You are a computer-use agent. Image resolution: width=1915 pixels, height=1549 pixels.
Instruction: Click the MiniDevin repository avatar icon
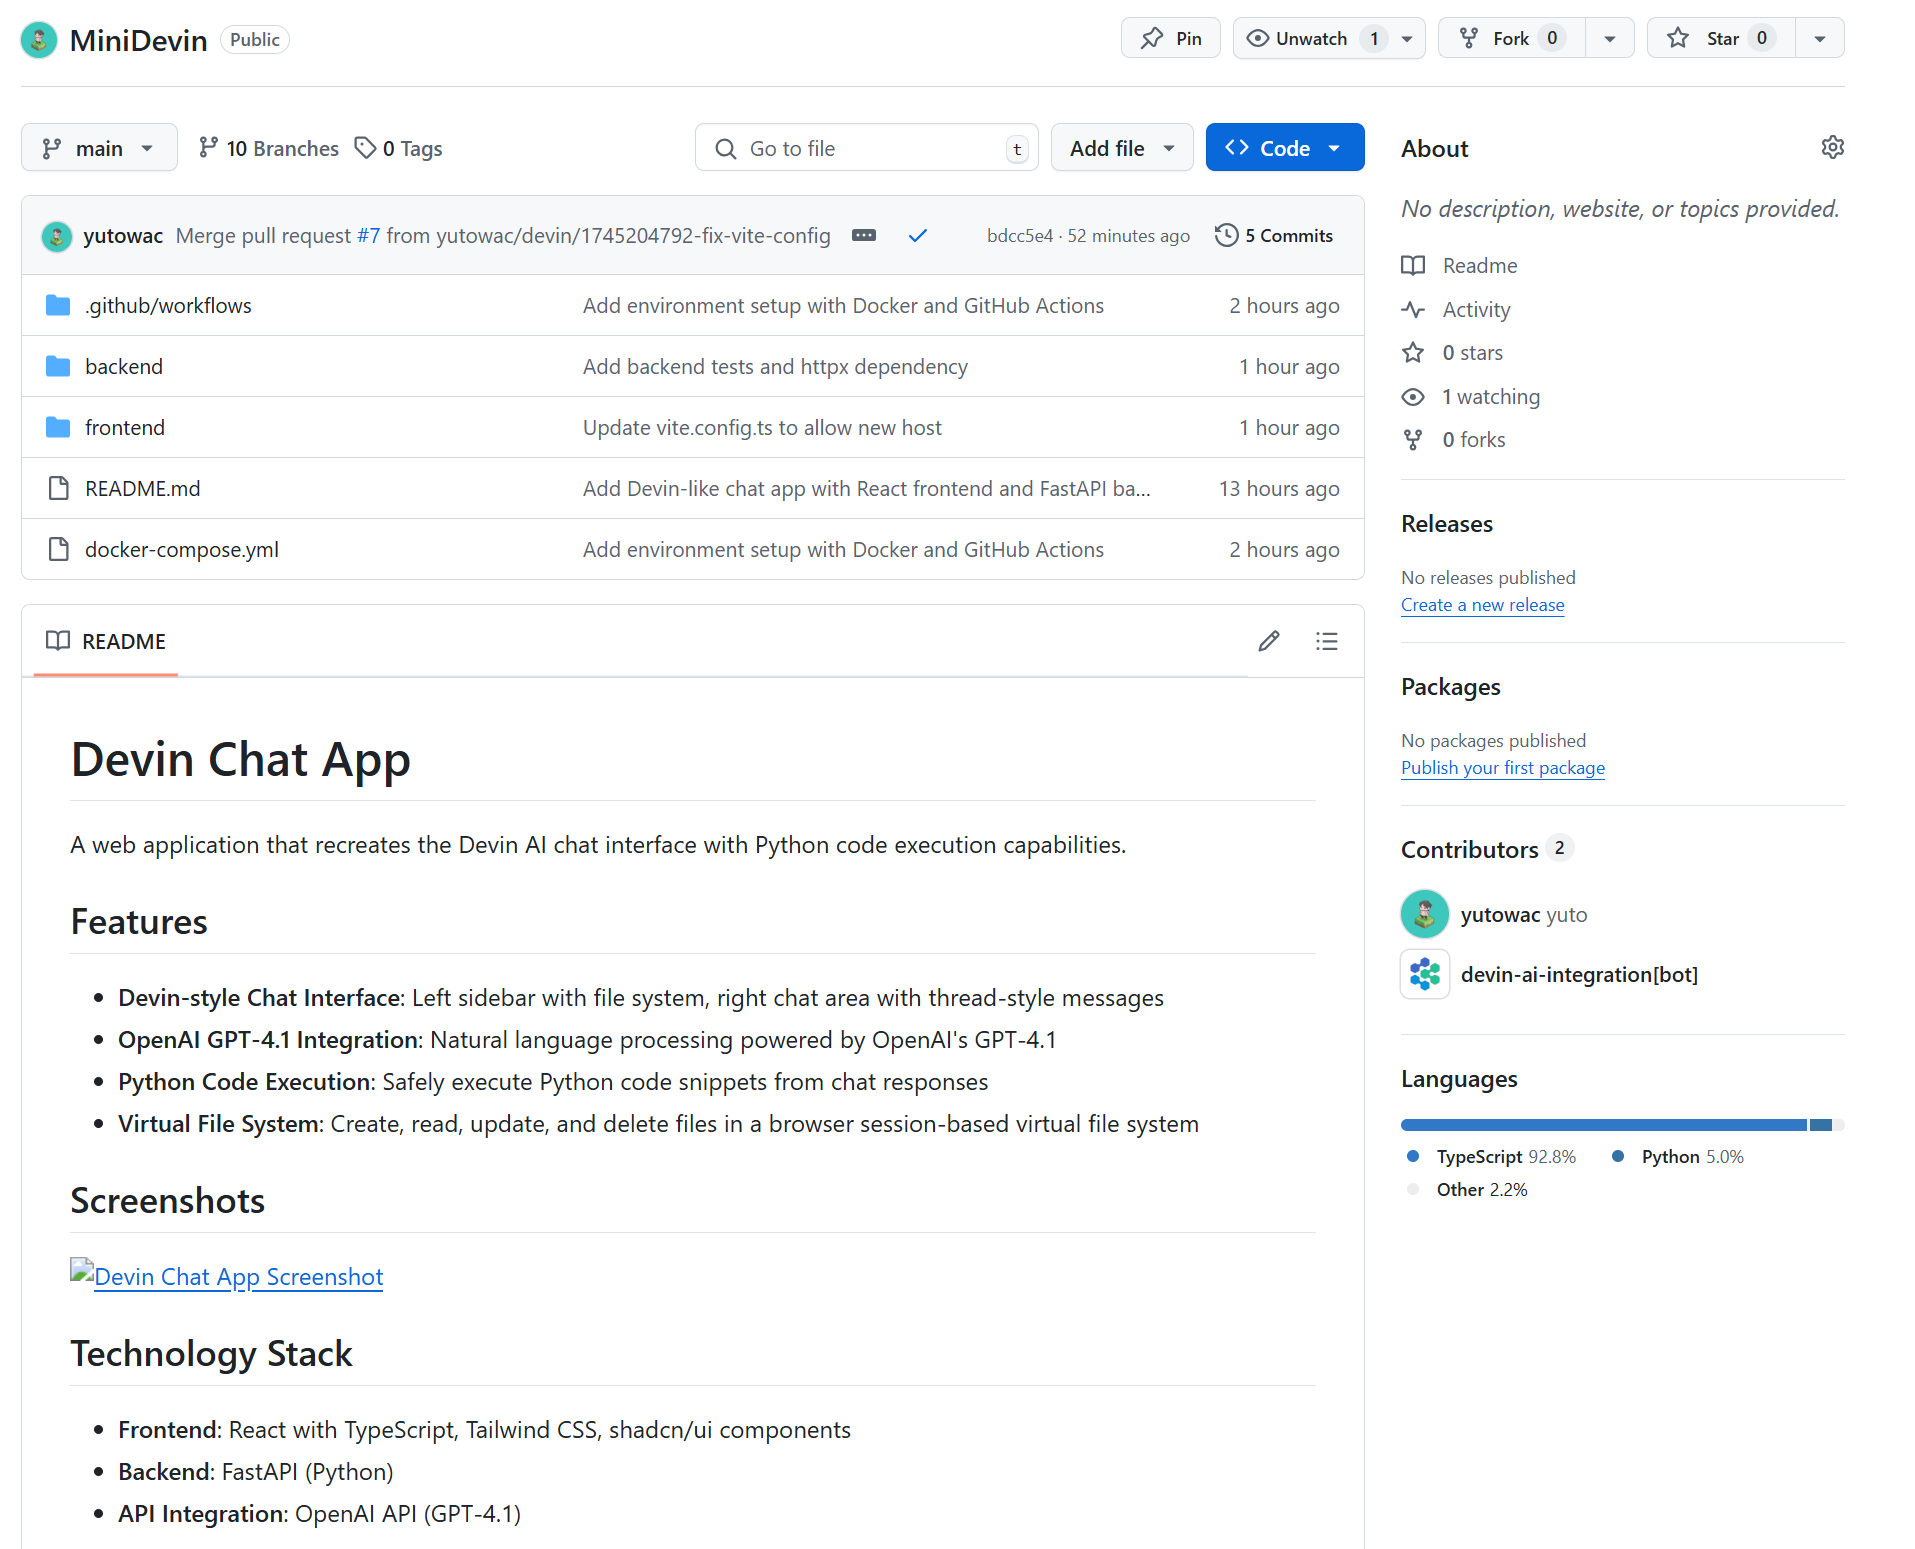39,40
